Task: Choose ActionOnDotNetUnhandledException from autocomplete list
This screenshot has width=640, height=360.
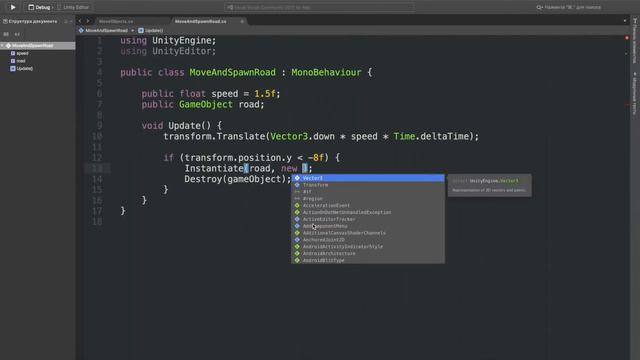Action: (368, 212)
